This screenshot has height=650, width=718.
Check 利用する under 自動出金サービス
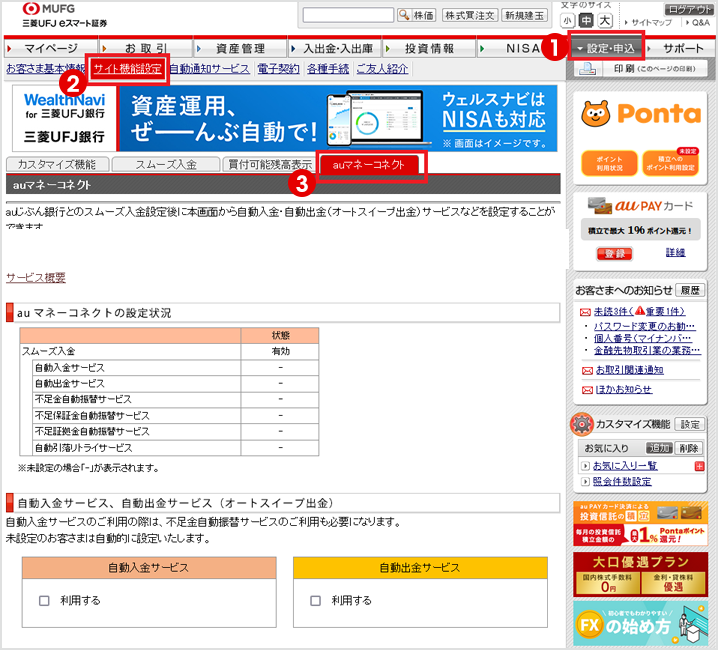pyautogui.click(x=316, y=601)
